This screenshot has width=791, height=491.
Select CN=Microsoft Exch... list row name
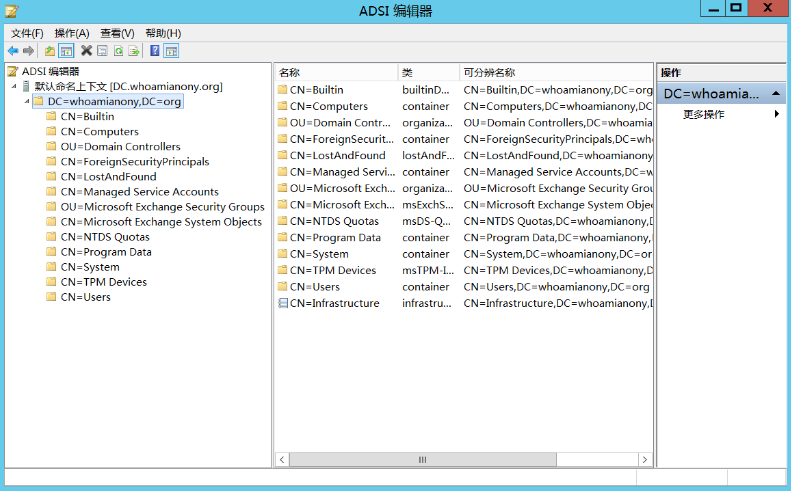coord(342,205)
